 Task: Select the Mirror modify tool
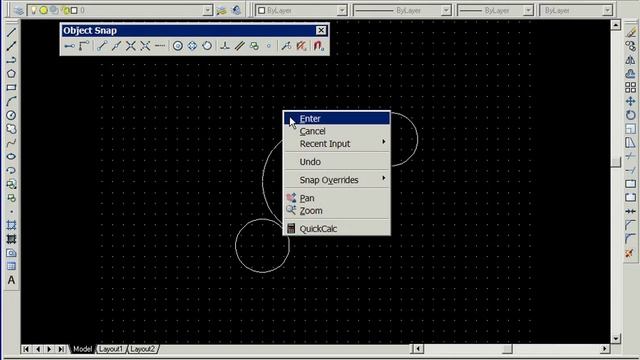[631, 60]
